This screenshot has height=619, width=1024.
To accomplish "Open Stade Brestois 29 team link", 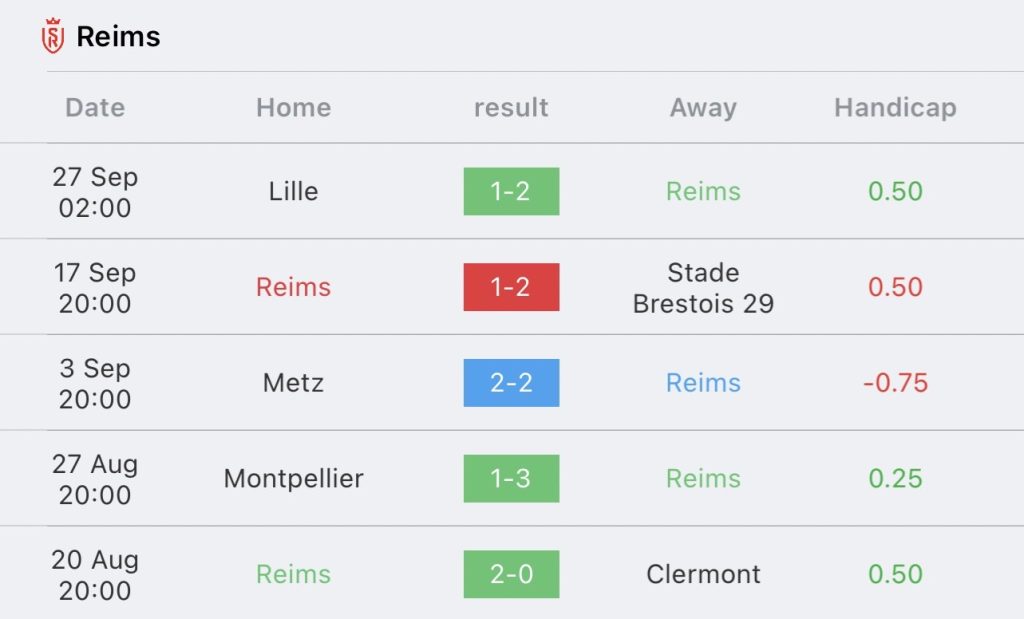I will click(703, 287).
